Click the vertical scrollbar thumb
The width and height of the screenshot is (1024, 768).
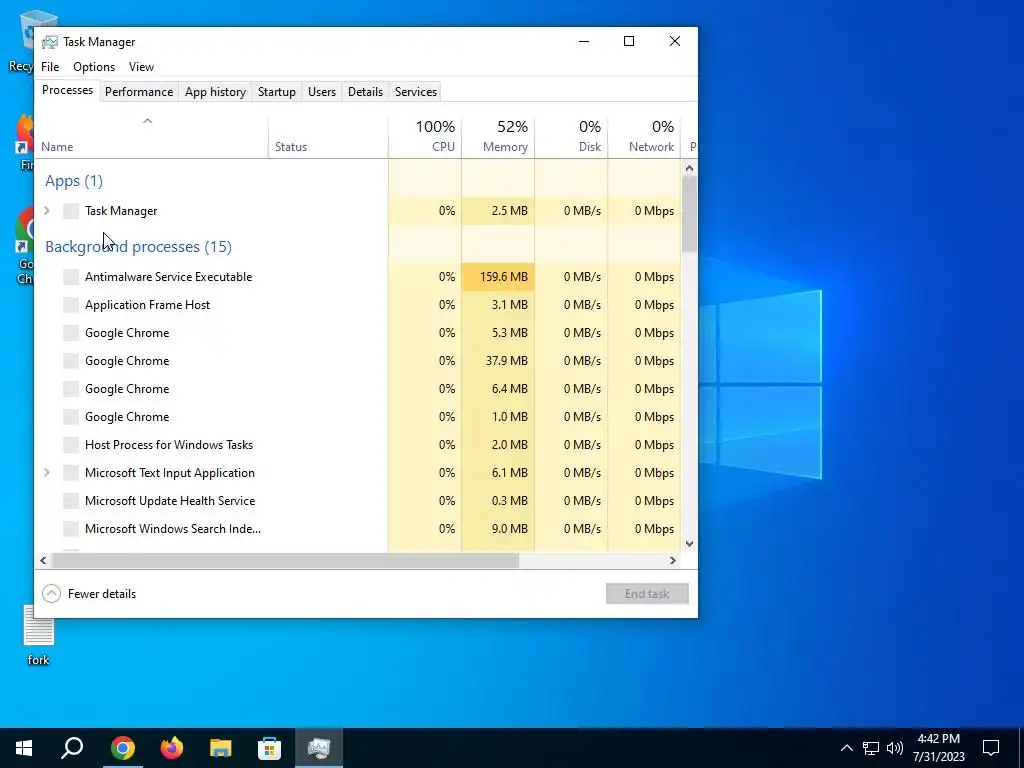coord(689,214)
